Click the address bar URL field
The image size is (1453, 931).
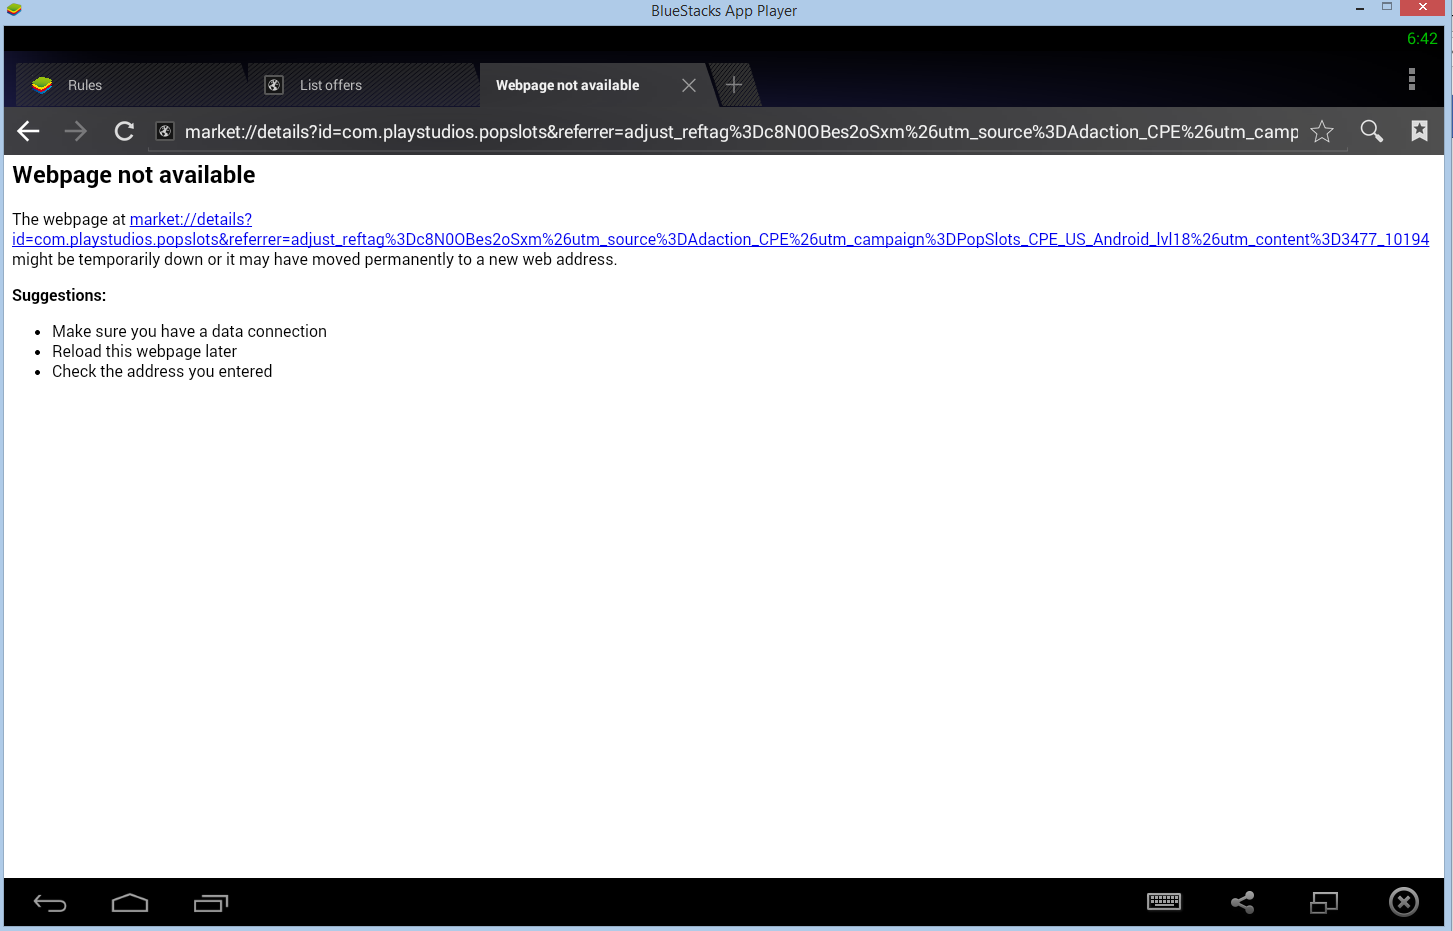click(x=741, y=132)
